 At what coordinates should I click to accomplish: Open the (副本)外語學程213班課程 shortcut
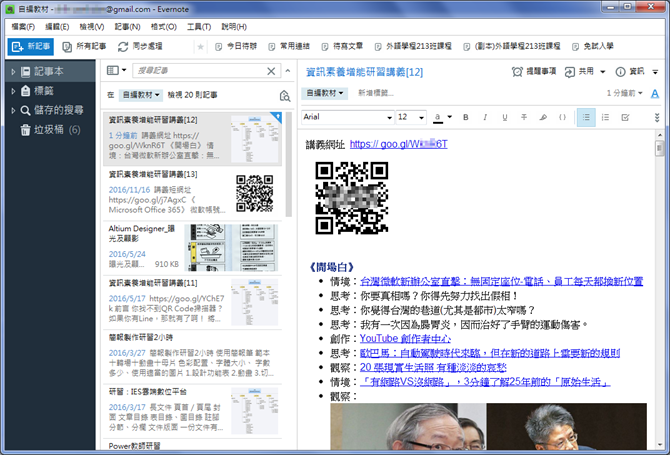click(512, 47)
